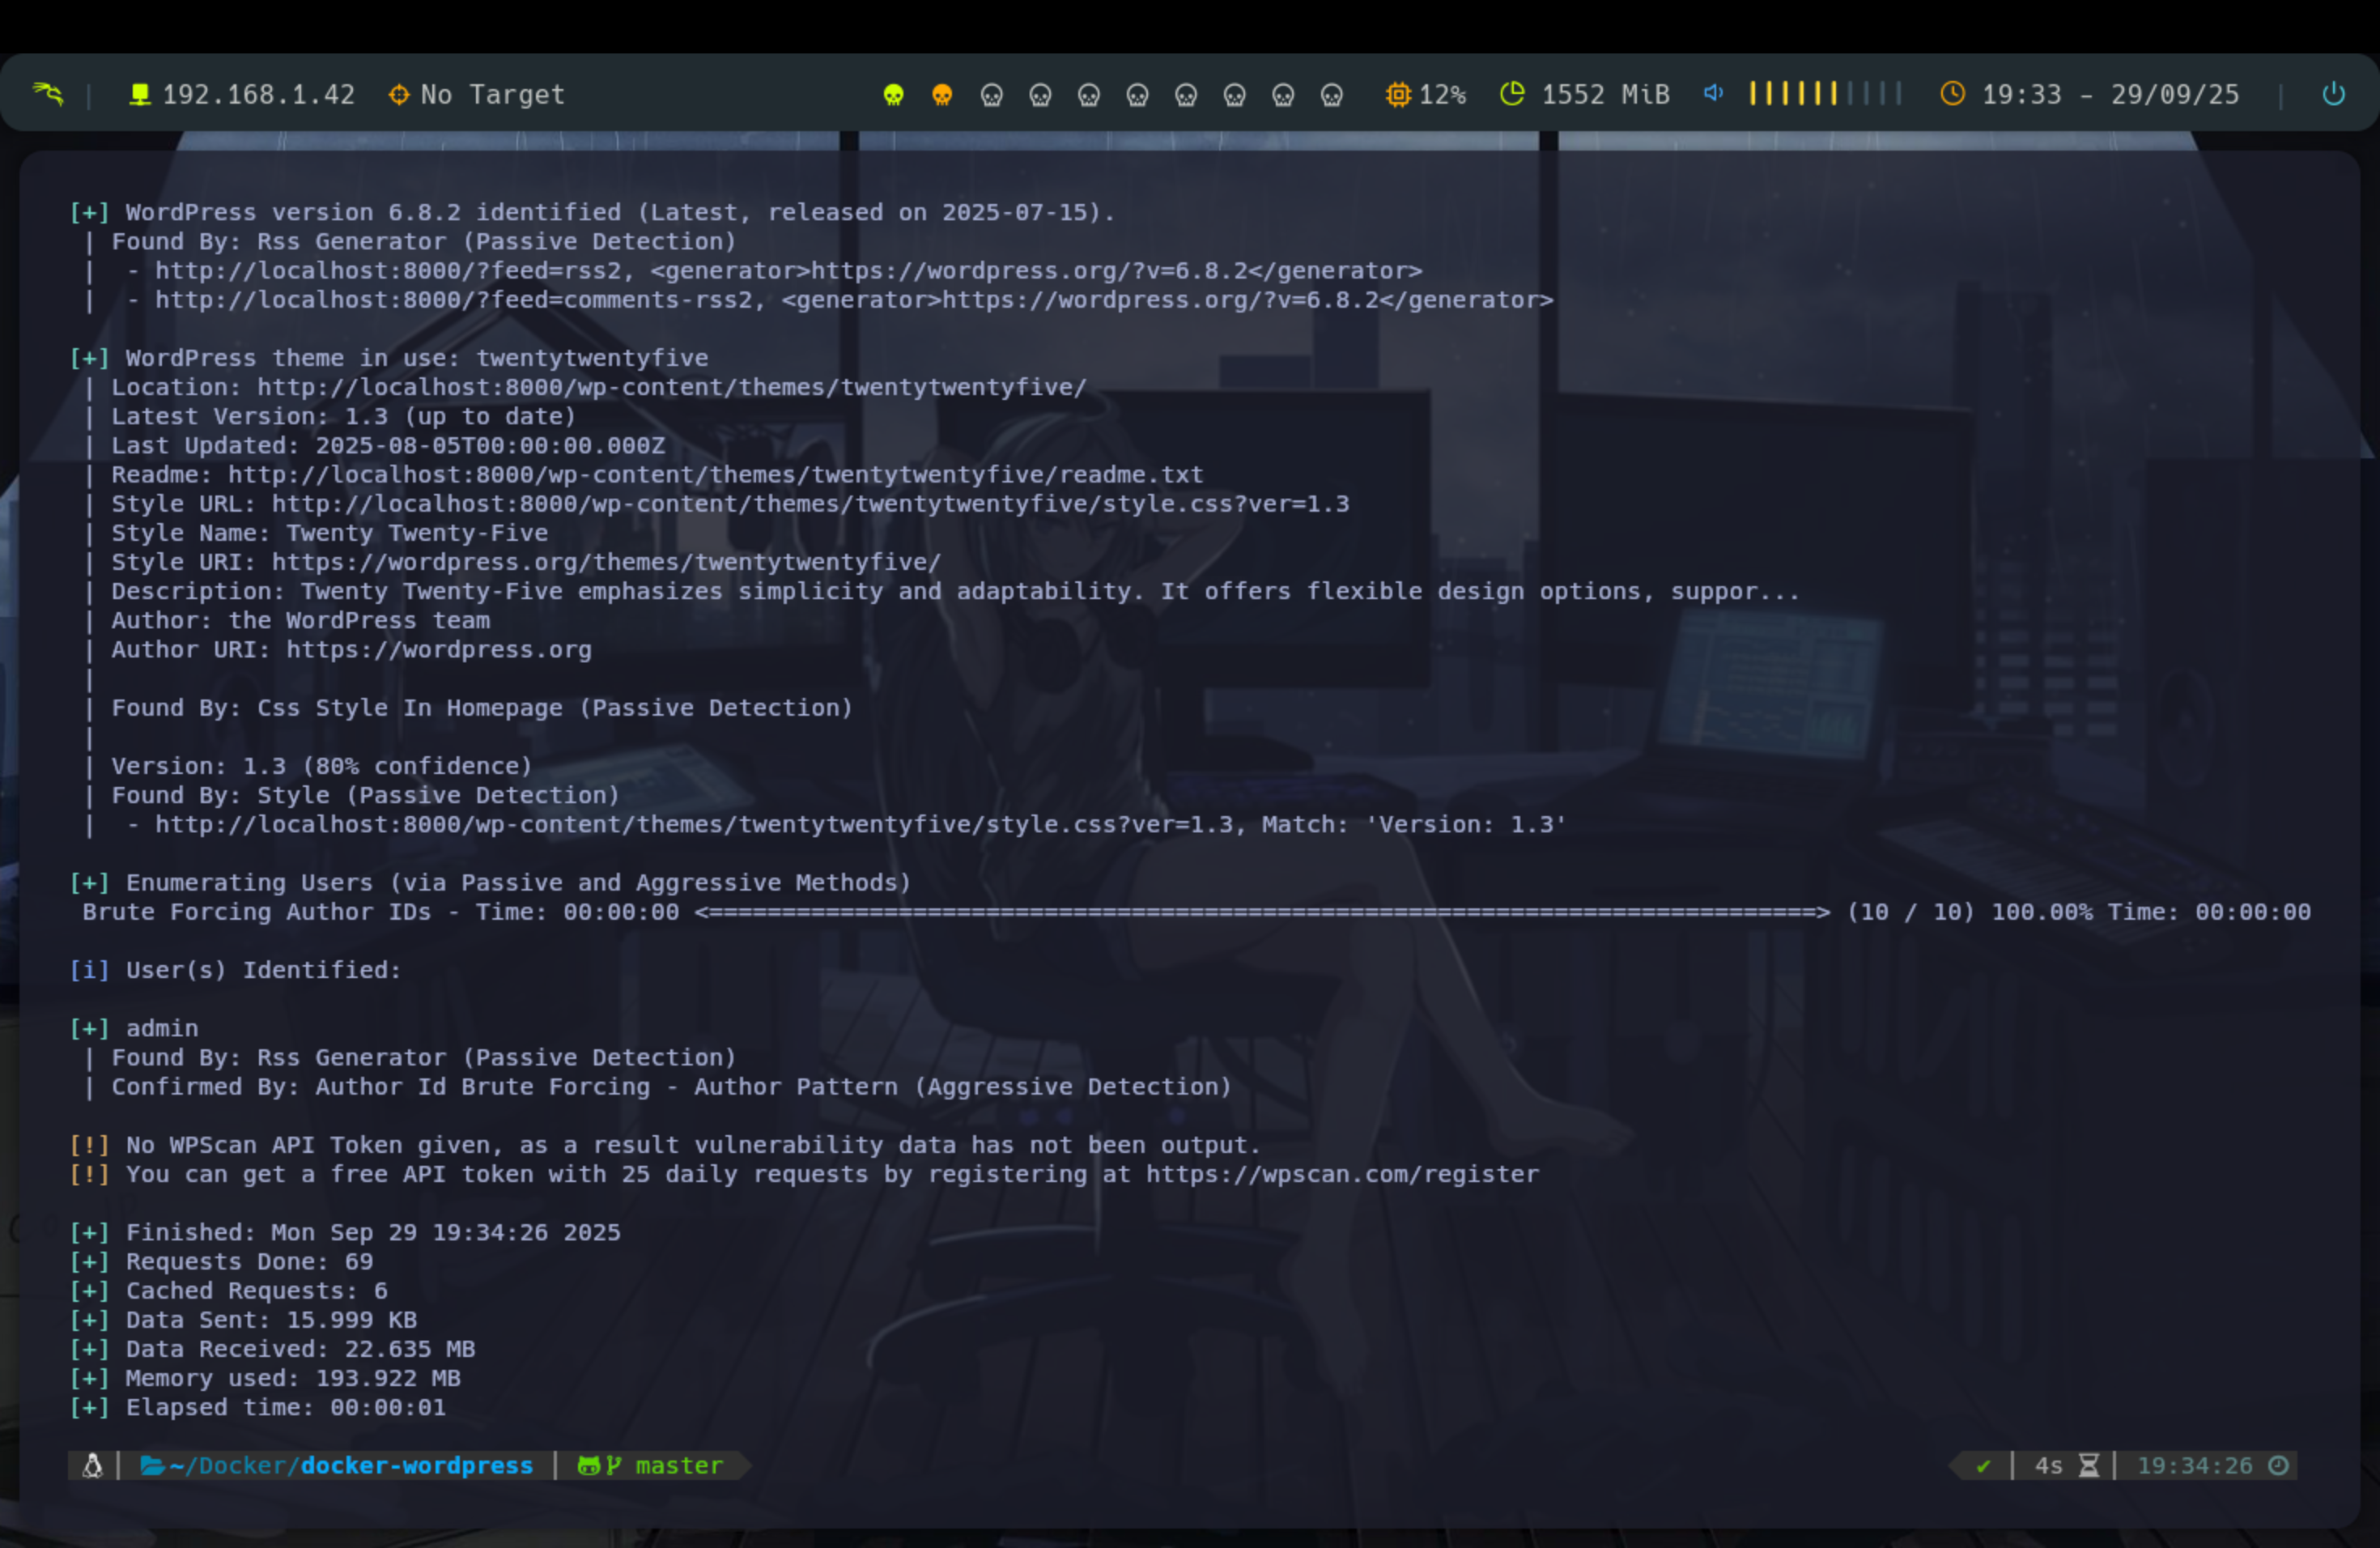Click the memory usage pie icon

point(1512,93)
